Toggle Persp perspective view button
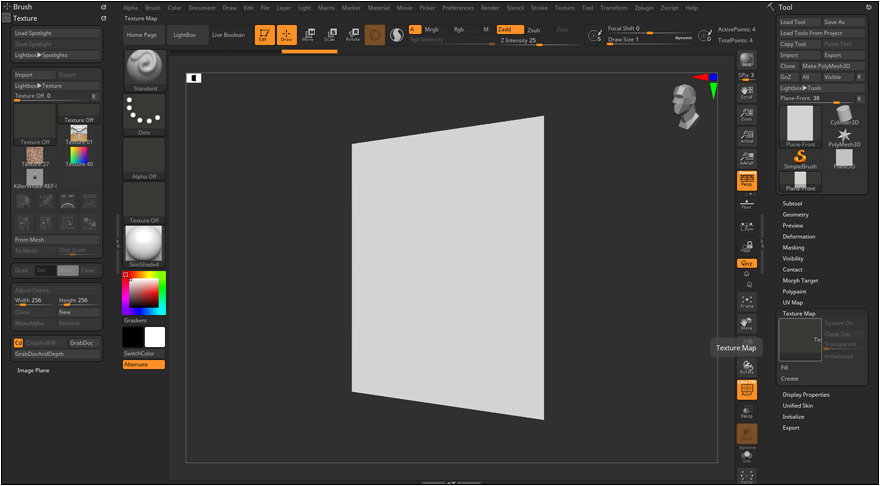 tap(747, 180)
